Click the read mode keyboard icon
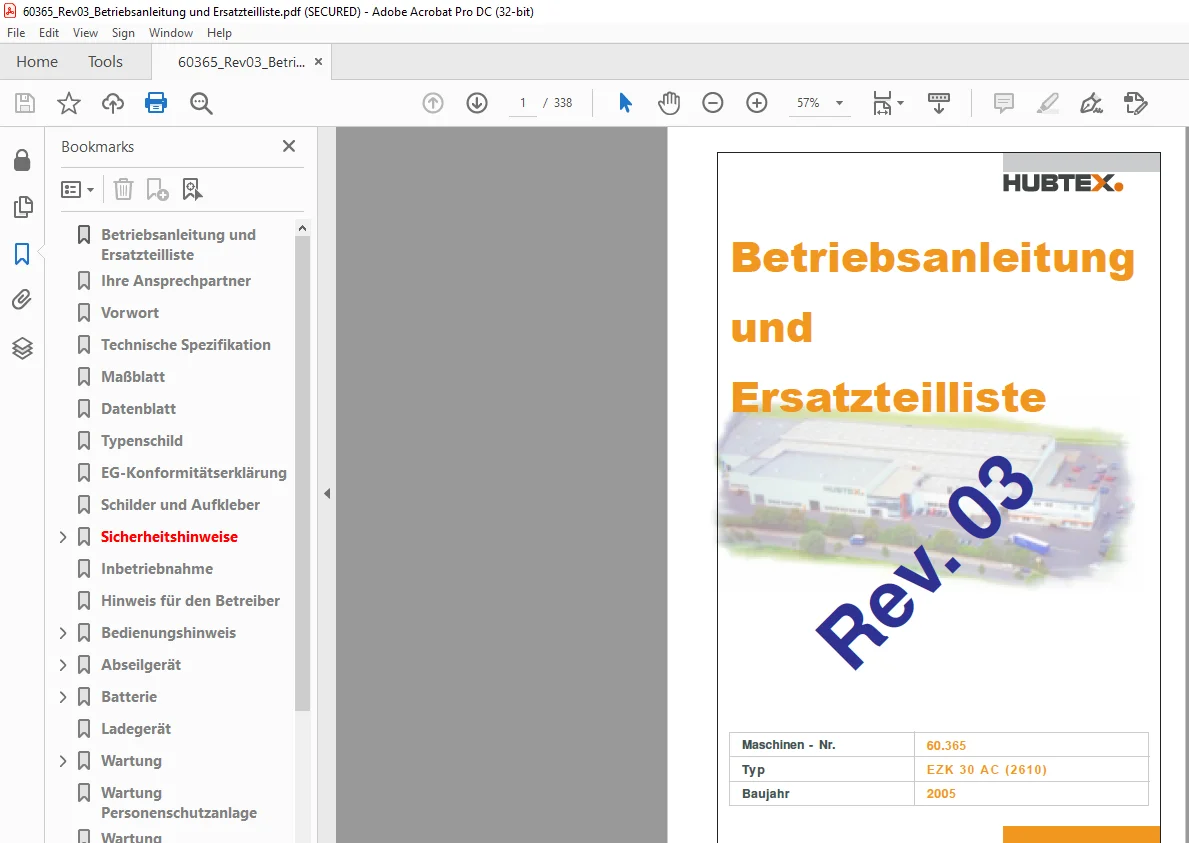The image size is (1189, 843). pyautogui.click(x=939, y=103)
